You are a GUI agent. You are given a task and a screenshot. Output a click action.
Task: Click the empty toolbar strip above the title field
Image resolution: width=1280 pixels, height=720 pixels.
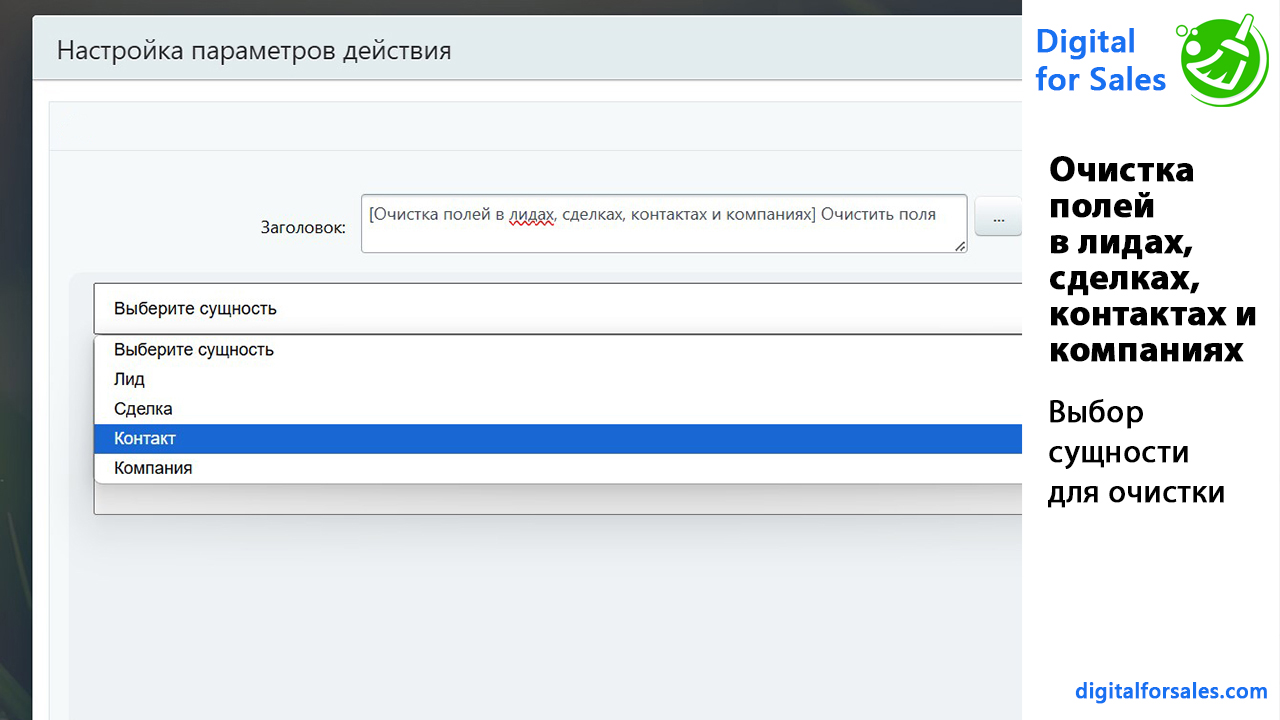click(x=535, y=127)
